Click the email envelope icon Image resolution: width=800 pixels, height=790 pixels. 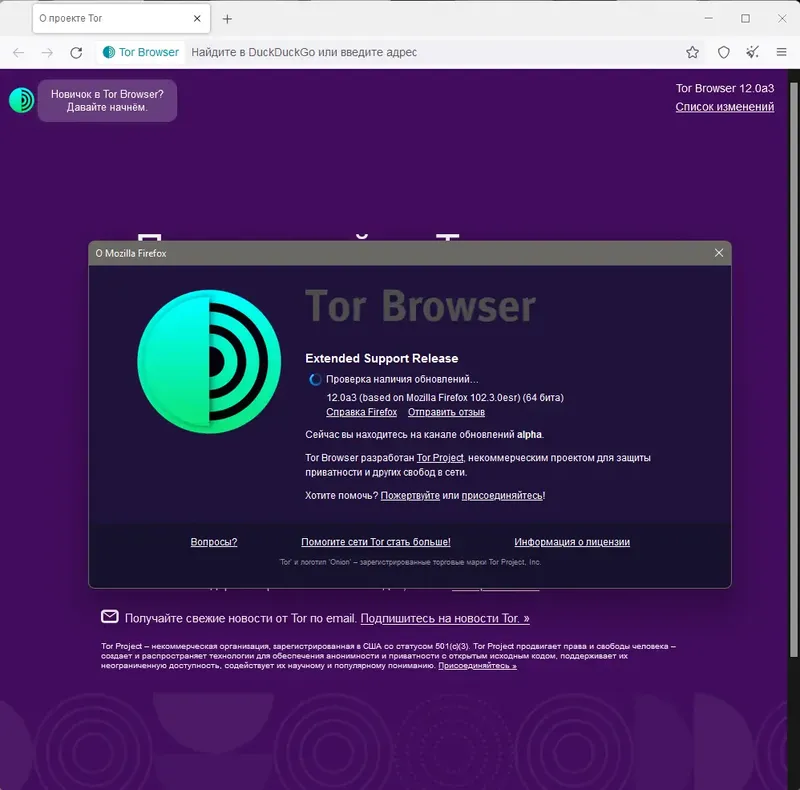[x=110, y=616]
